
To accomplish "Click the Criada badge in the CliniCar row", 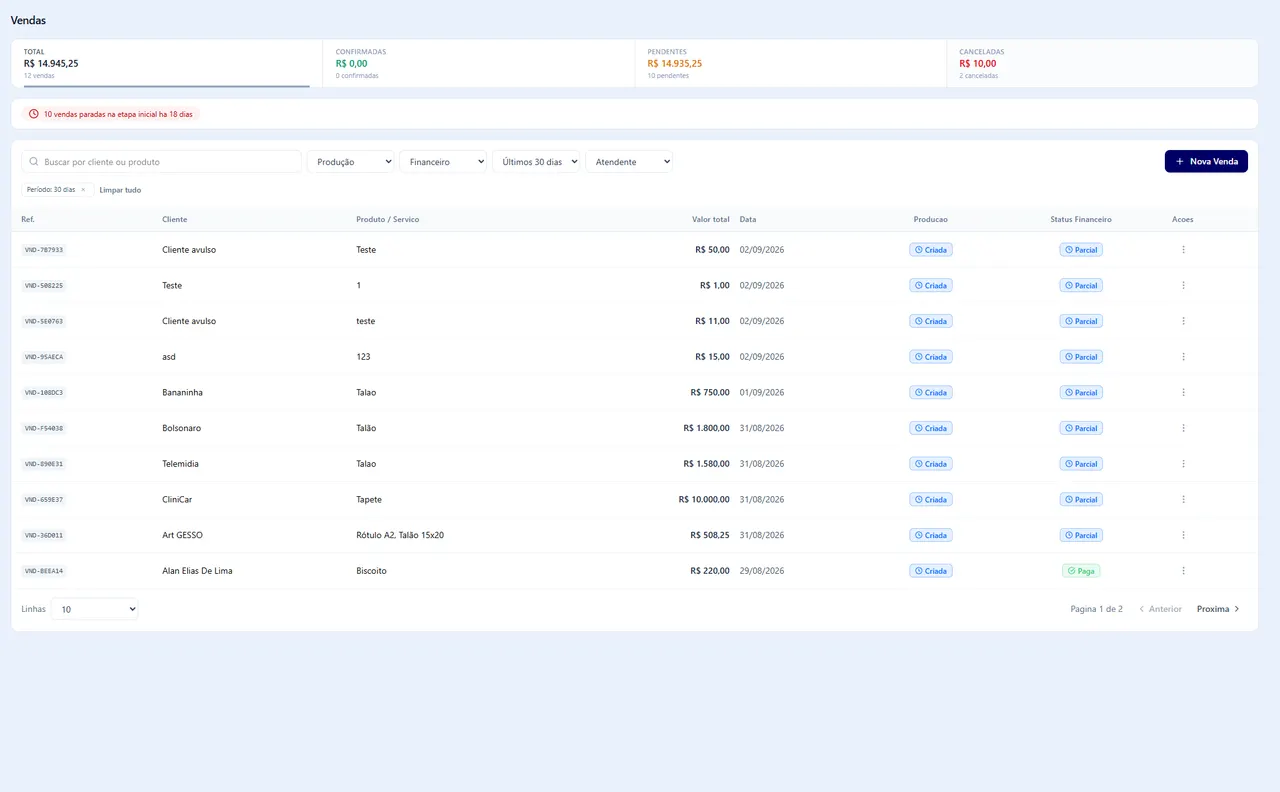I will [931, 500].
